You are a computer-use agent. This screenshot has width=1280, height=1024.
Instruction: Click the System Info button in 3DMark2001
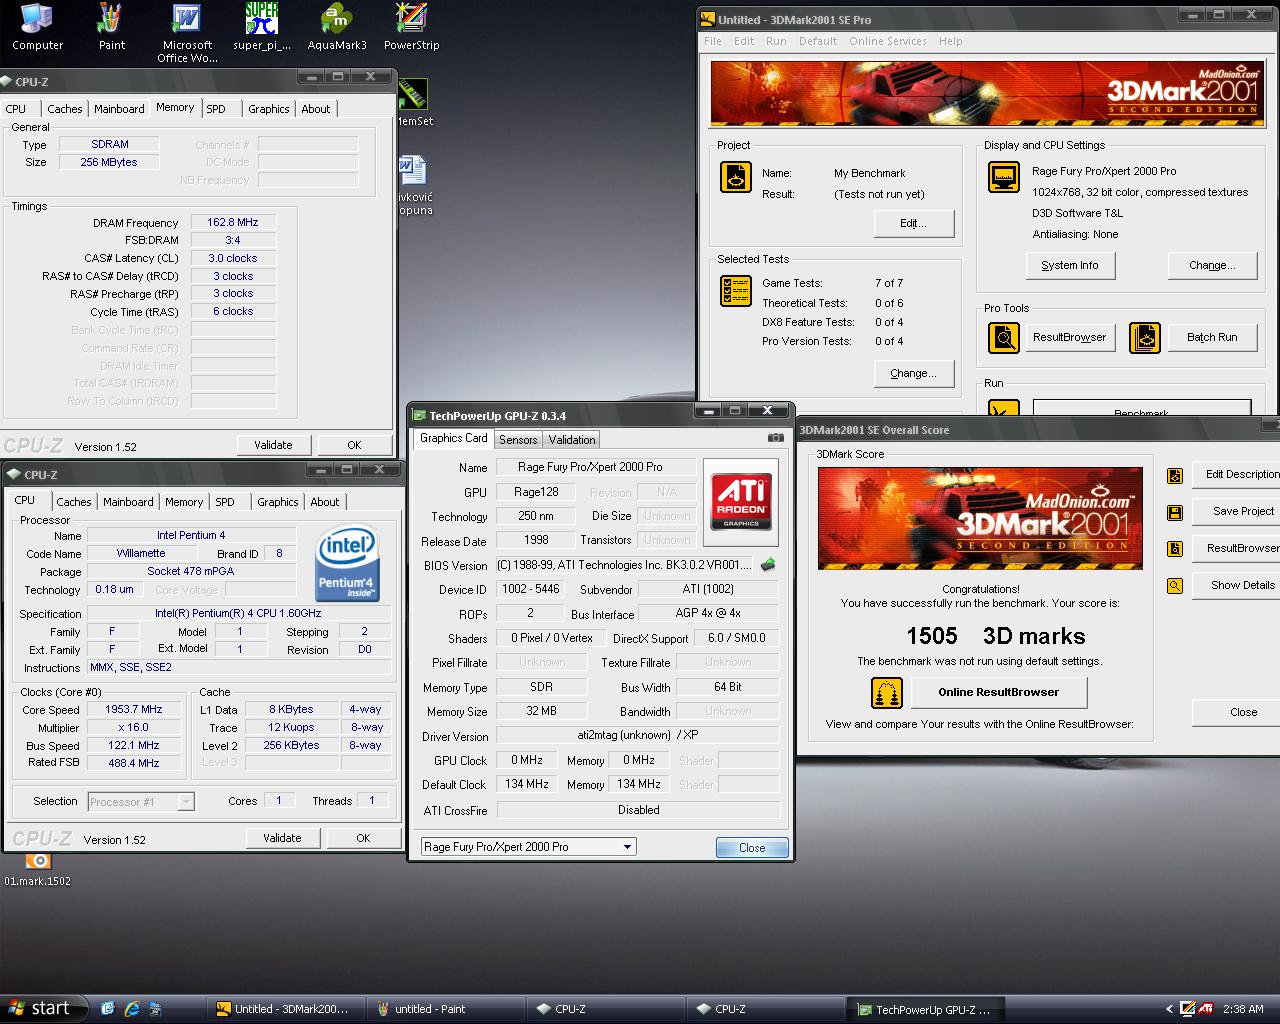[1069, 265]
